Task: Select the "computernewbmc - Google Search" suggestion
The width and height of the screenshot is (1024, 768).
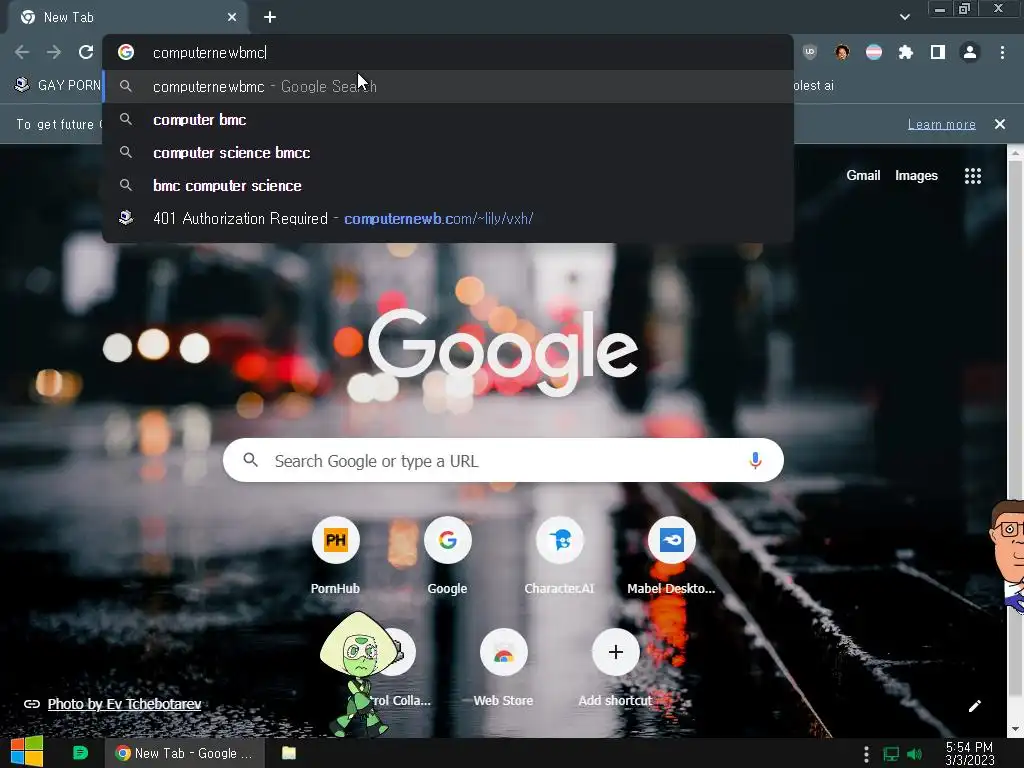Action: tap(448, 86)
